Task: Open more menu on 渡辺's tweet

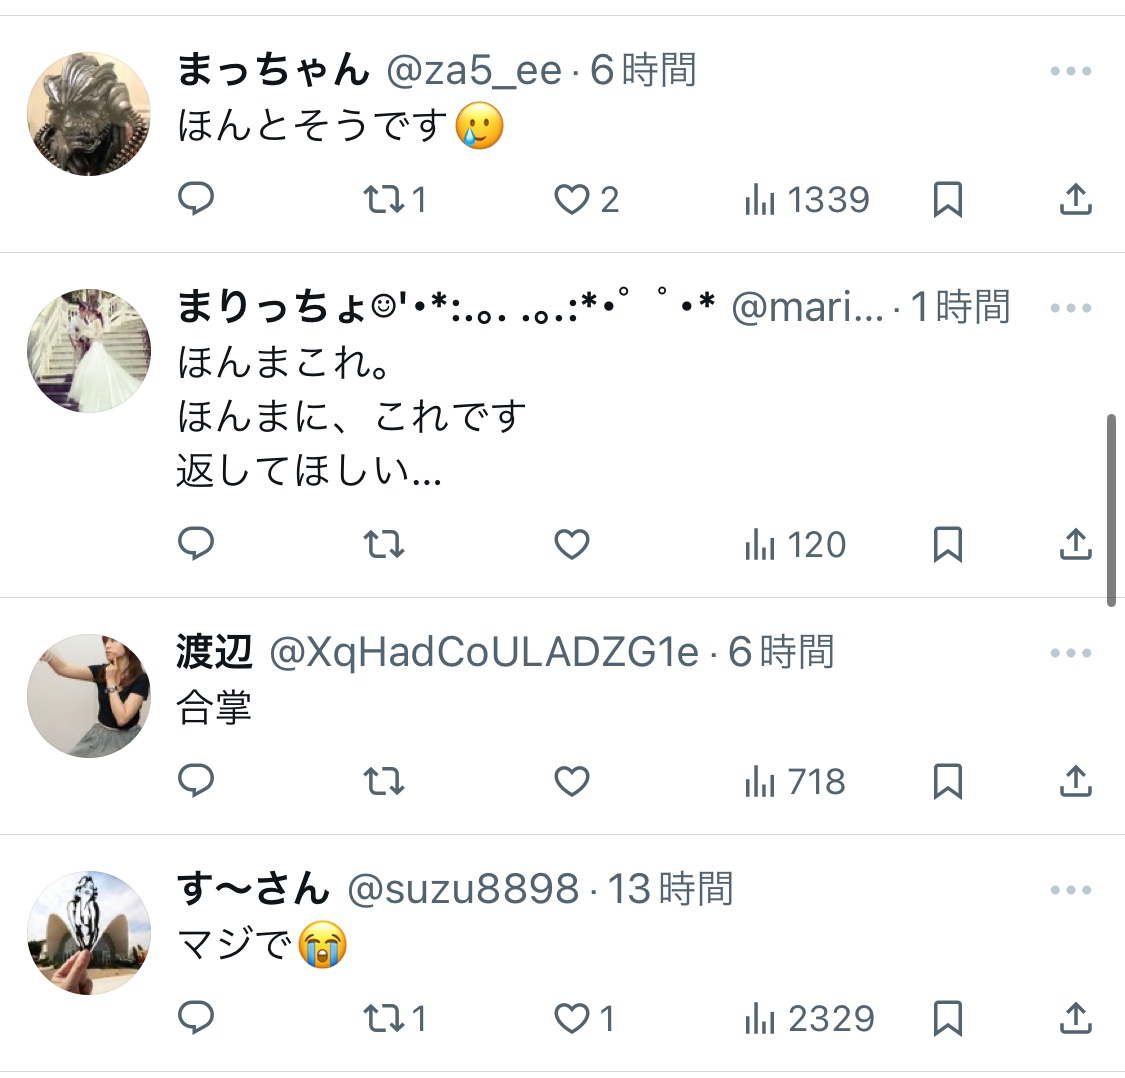Action: pos(1070,654)
